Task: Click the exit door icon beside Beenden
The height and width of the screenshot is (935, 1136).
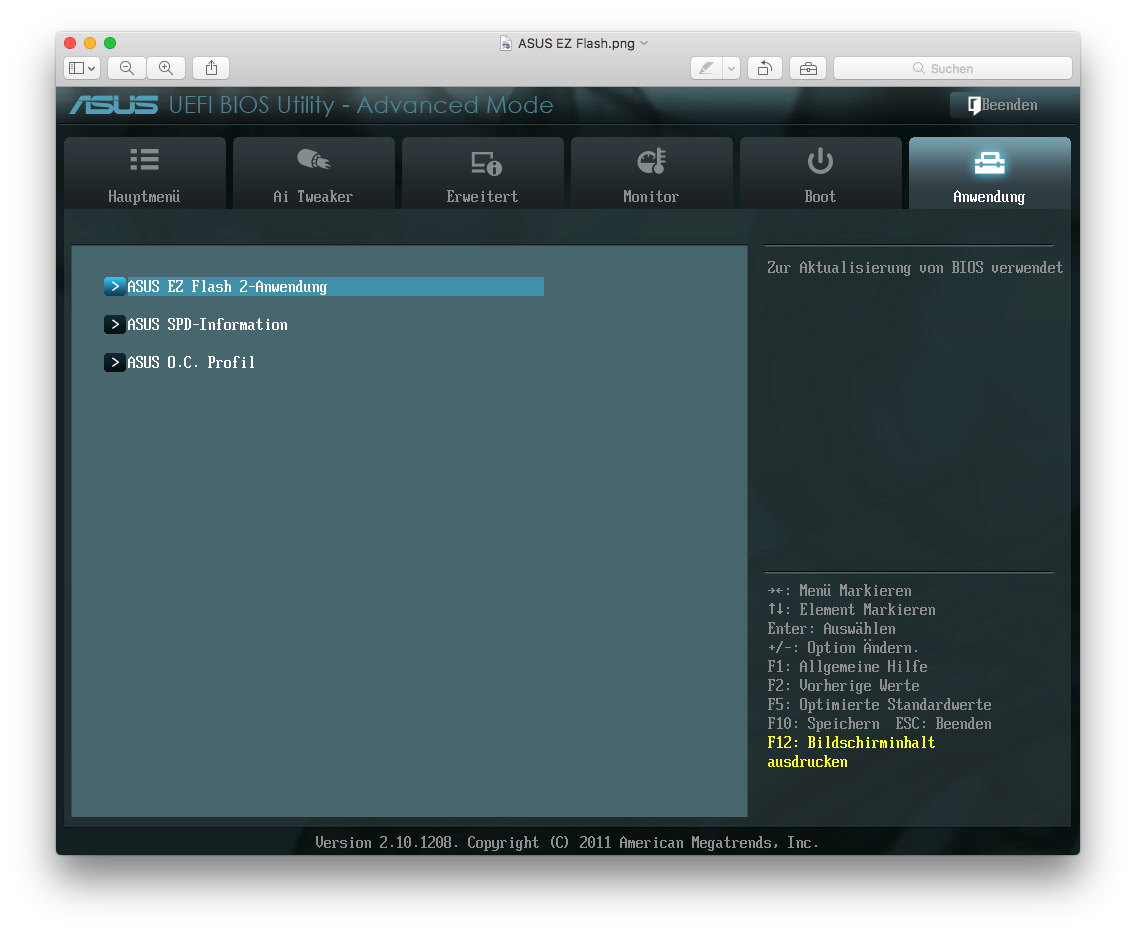Action: click(x=974, y=106)
